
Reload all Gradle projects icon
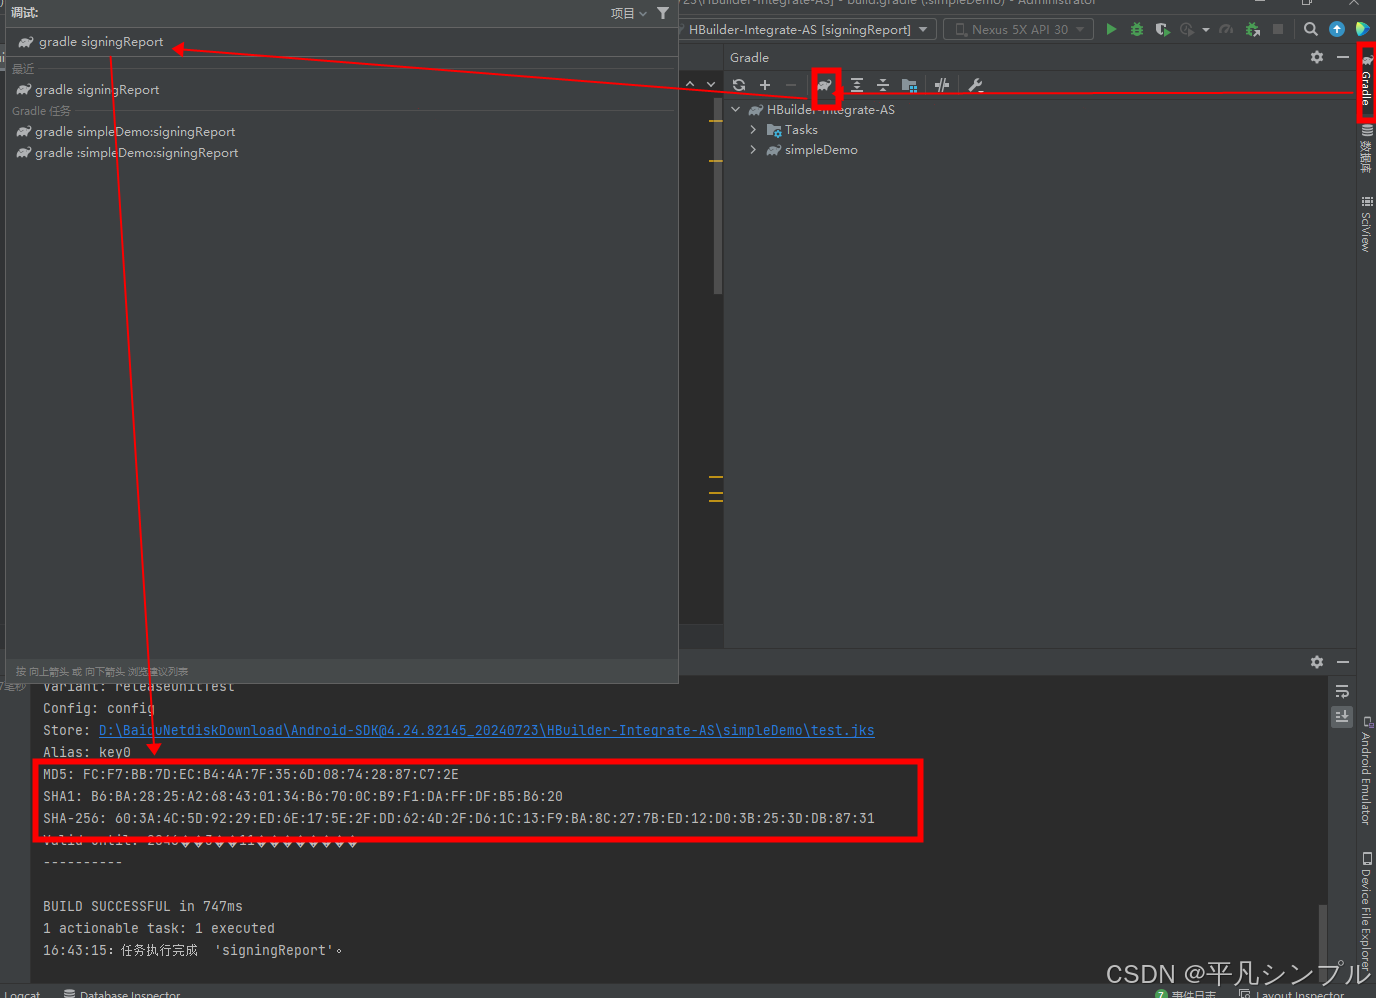[x=739, y=85]
